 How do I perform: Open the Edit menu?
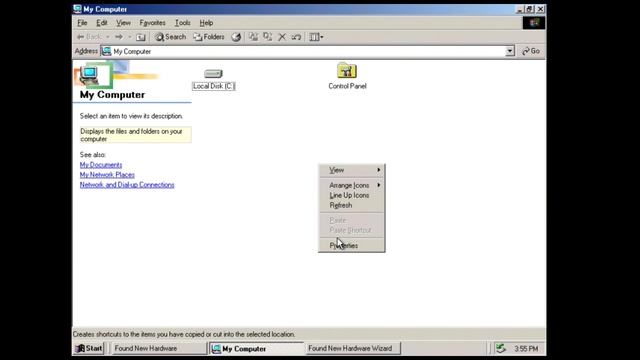coord(102,23)
